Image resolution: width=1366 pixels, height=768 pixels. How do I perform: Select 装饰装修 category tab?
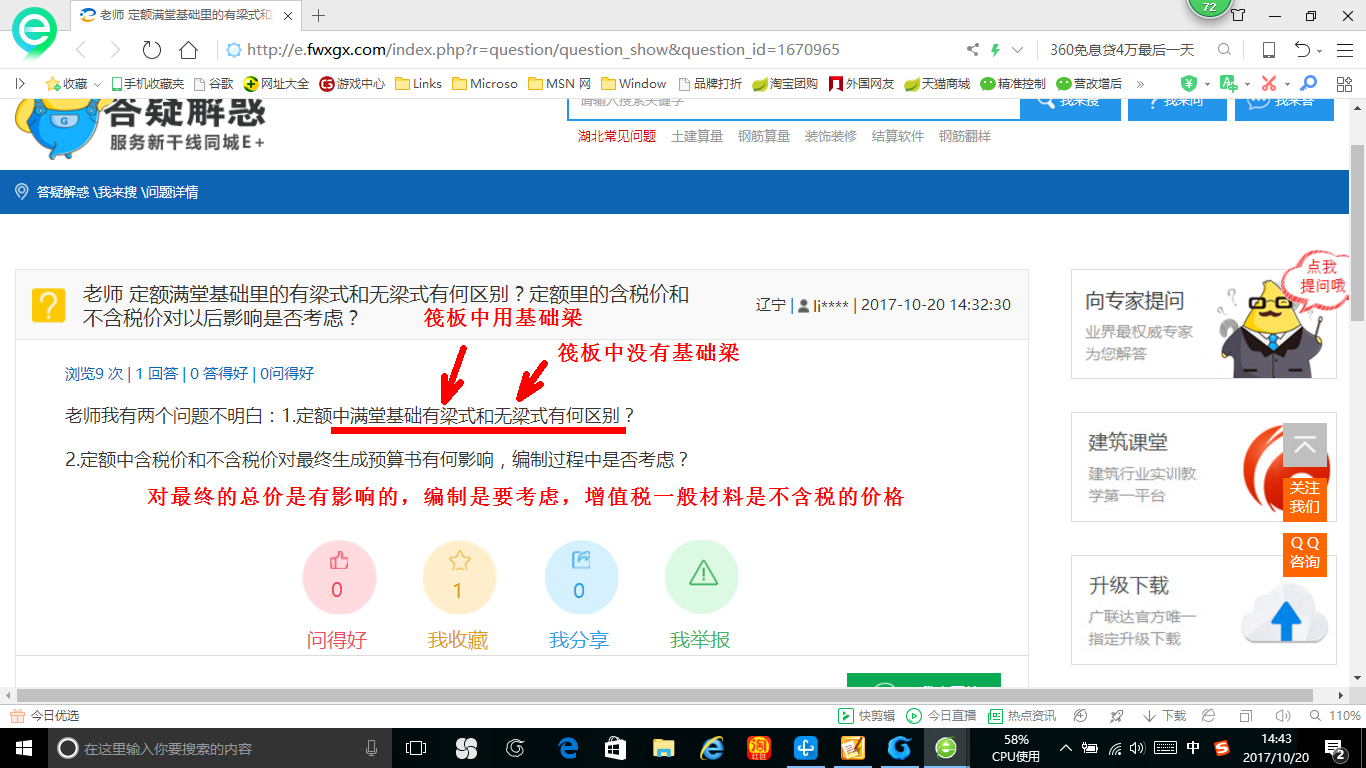pyautogui.click(x=831, y=136)
